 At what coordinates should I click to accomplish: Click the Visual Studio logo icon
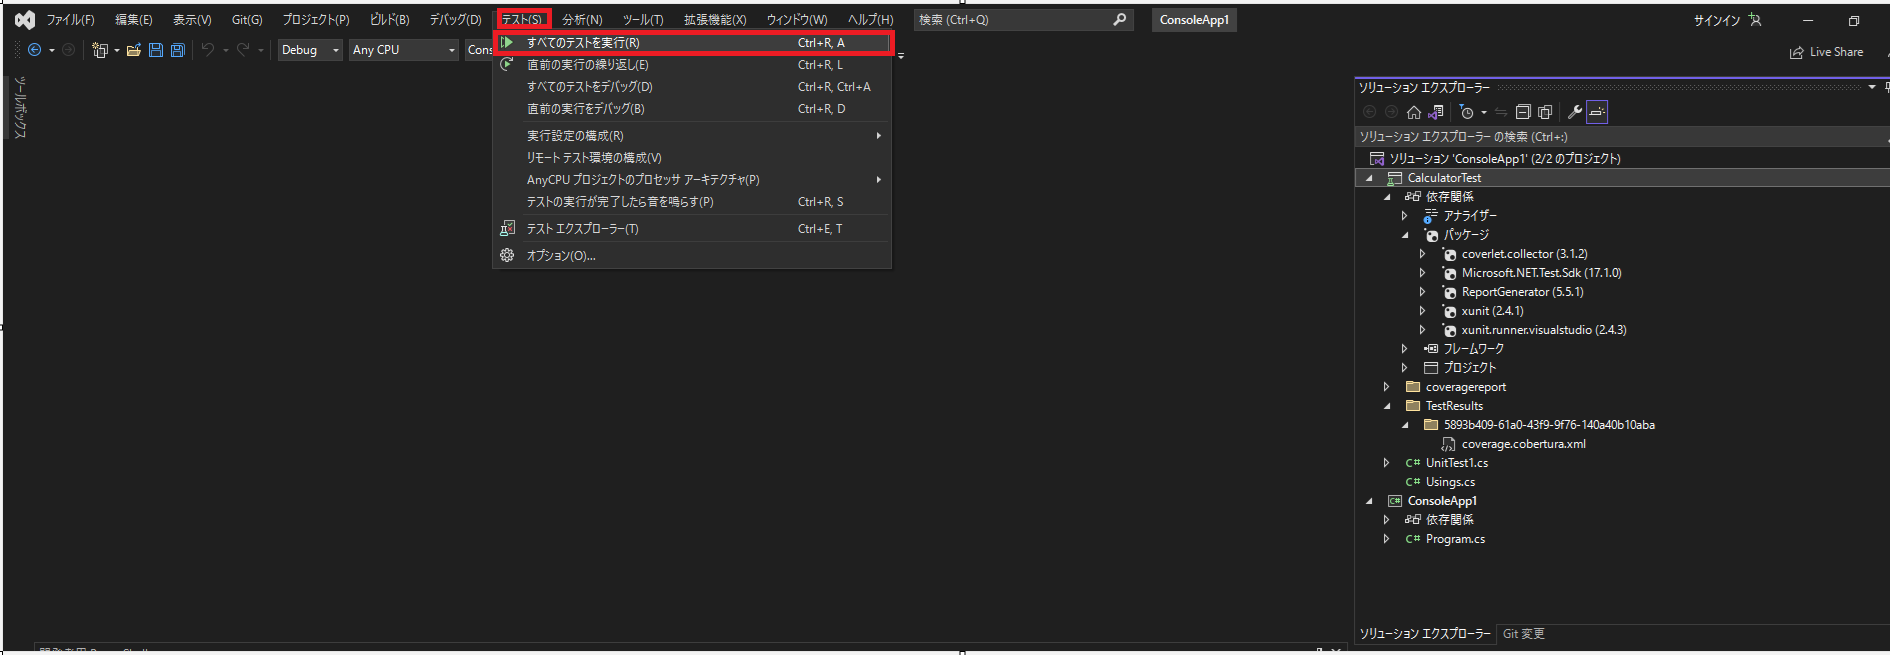tap(25, 19)
